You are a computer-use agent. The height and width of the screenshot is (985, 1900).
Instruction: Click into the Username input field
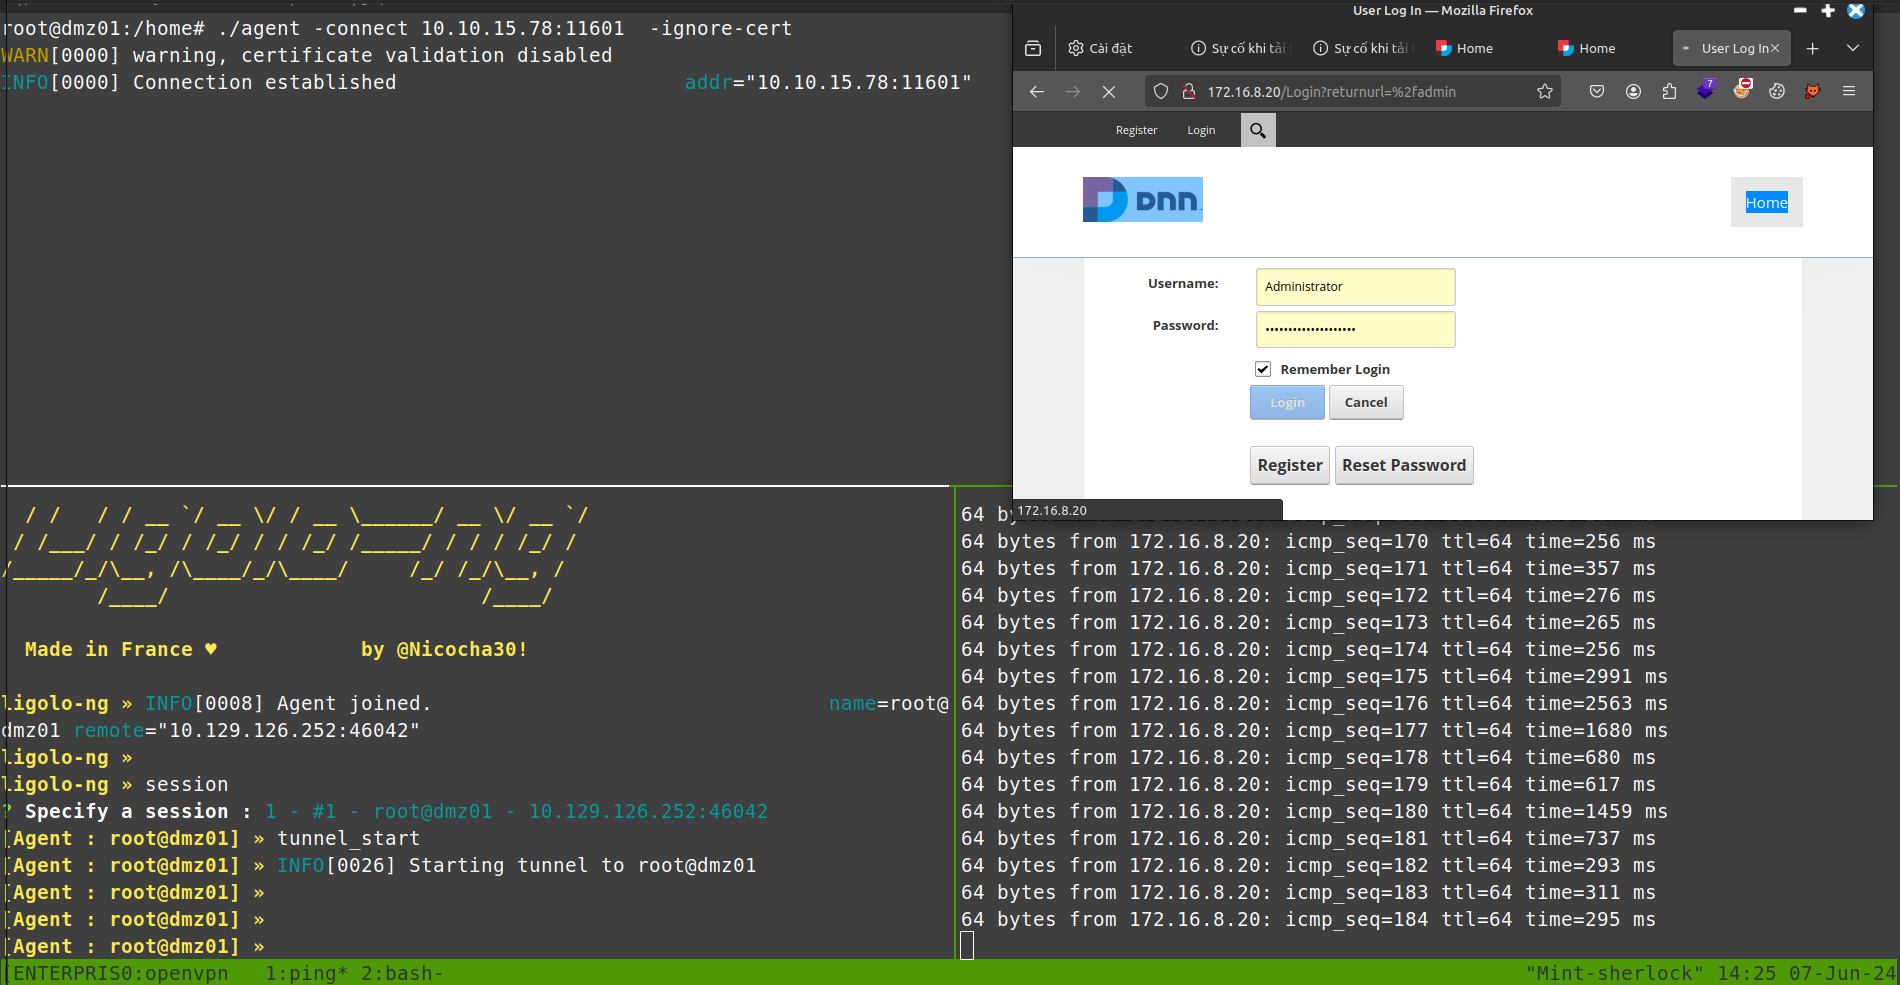1355,287
